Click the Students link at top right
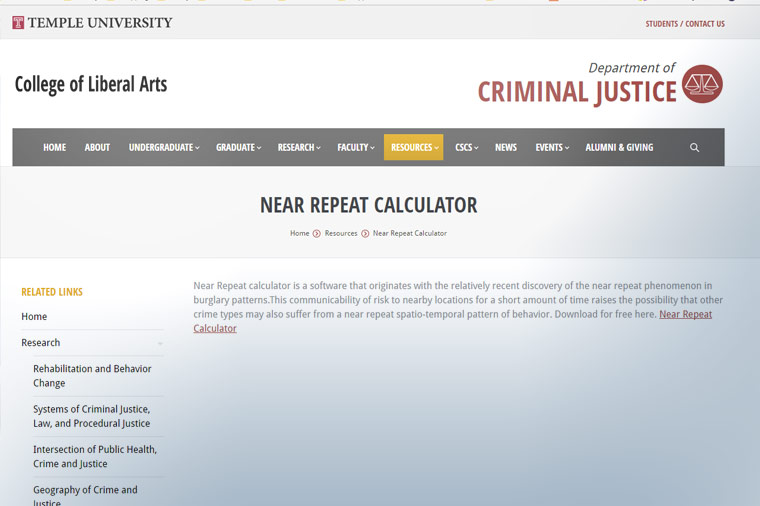The width and height of the screenshot is (760, 506). tap(662, 24)
